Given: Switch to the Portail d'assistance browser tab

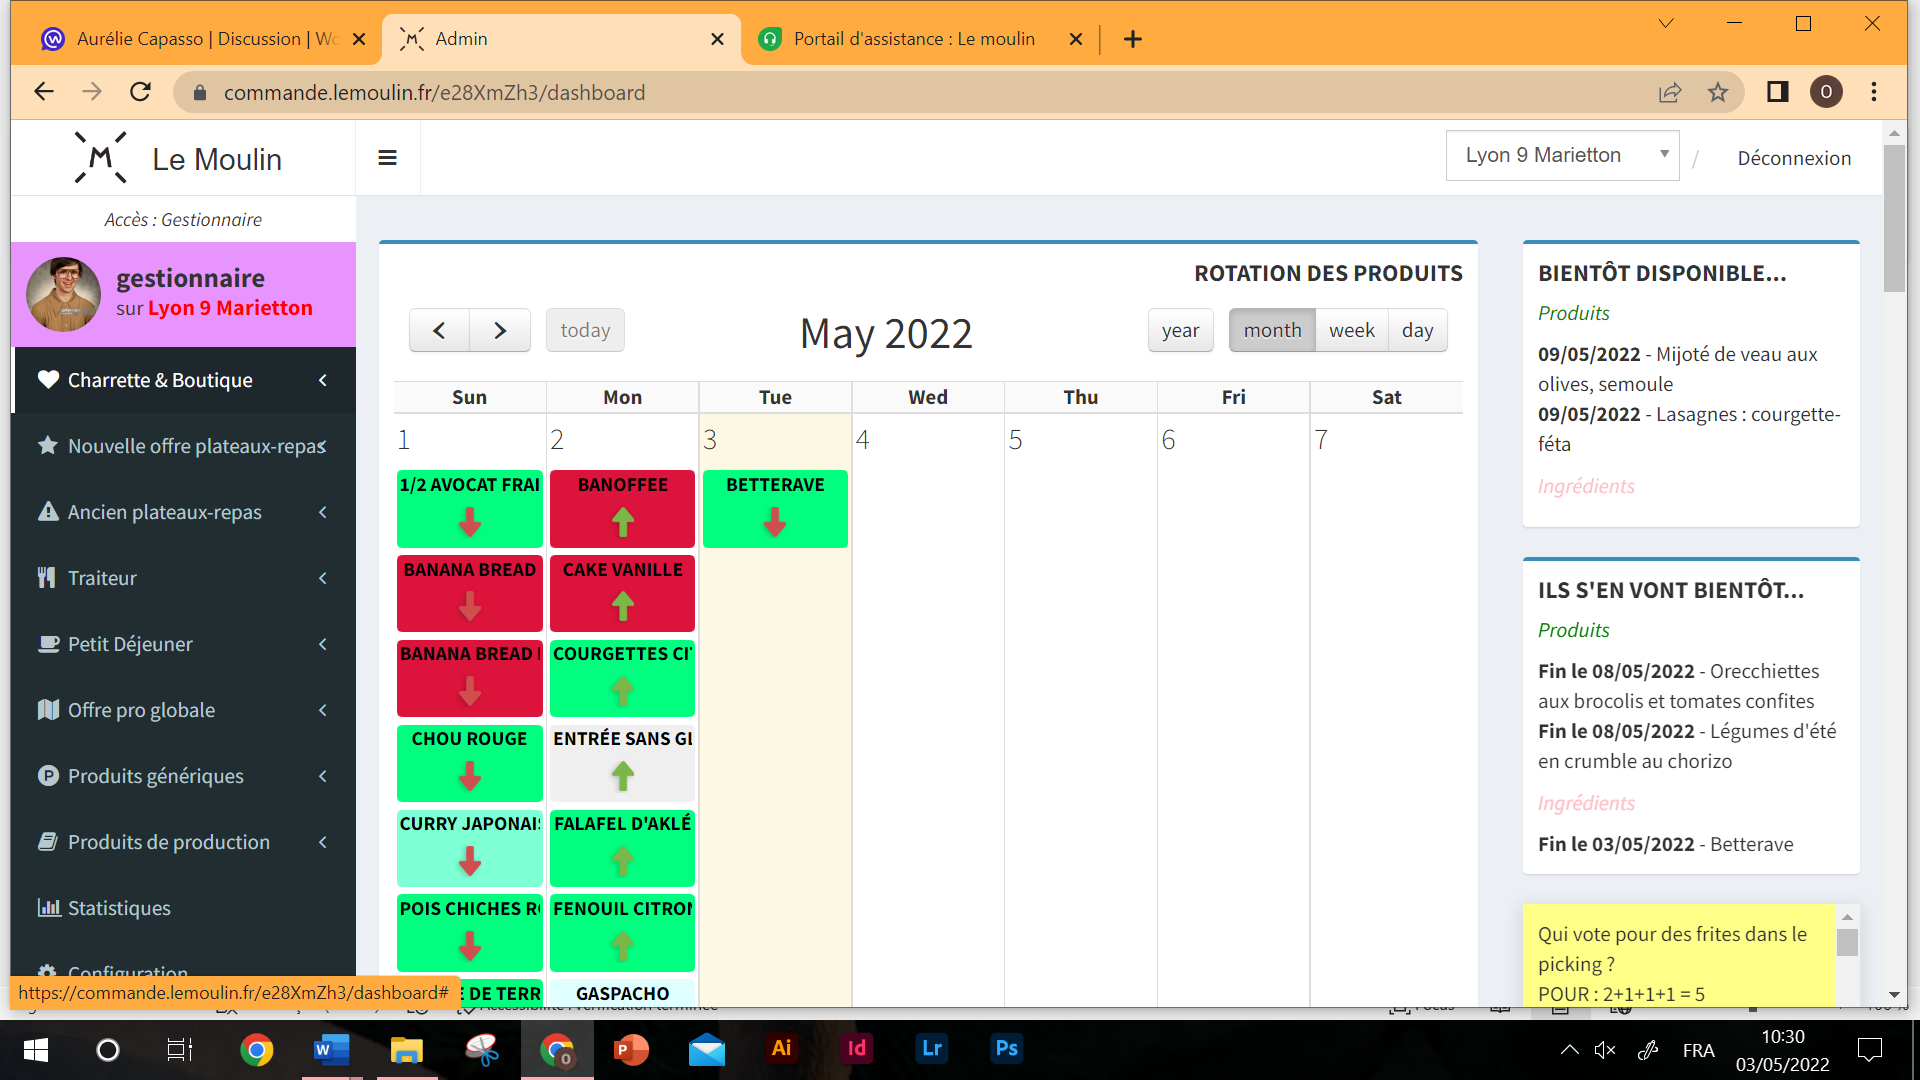Looking at the screenshot, I should pos(913,39).
